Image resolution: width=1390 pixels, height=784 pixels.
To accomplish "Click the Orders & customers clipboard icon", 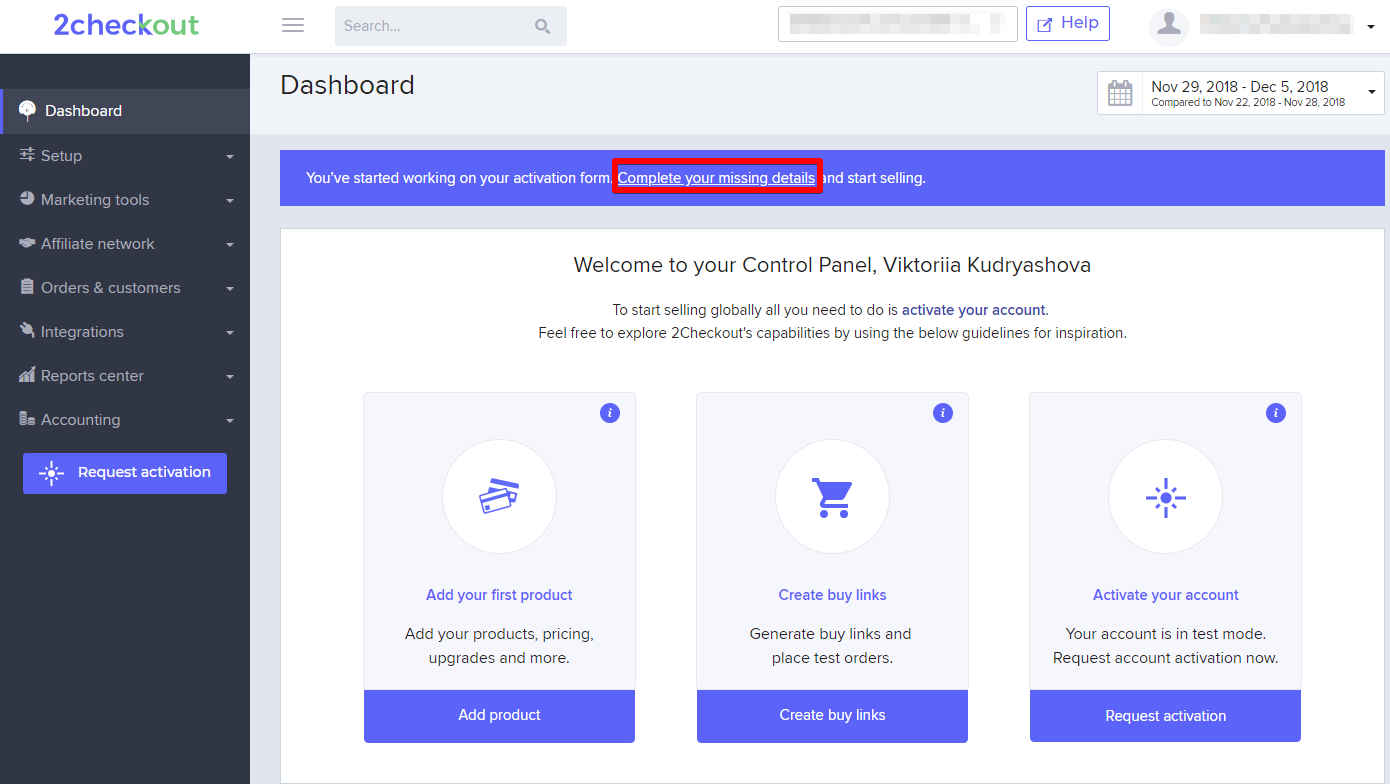I will [x=27, y=287].
